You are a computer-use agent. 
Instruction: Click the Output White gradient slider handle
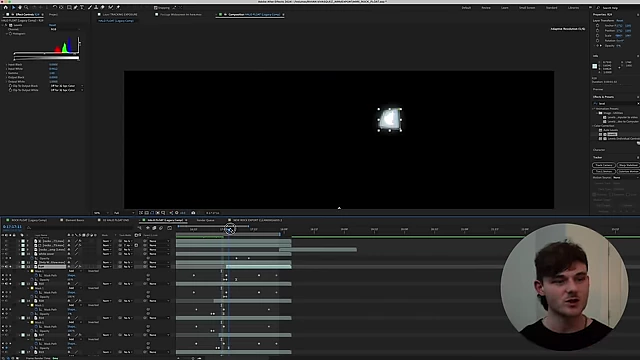point(78,60)
